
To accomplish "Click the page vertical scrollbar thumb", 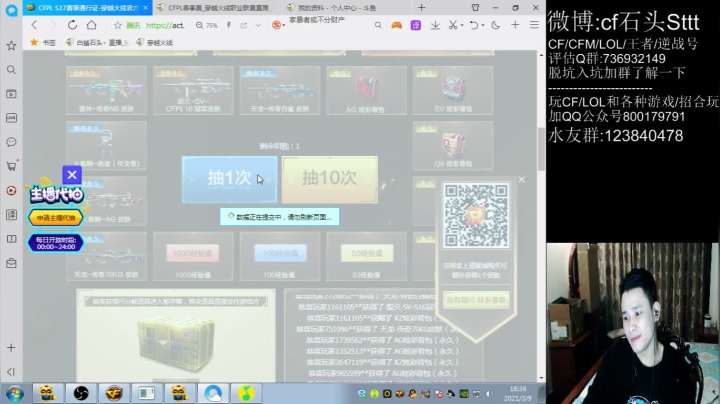I will point(541,148).
